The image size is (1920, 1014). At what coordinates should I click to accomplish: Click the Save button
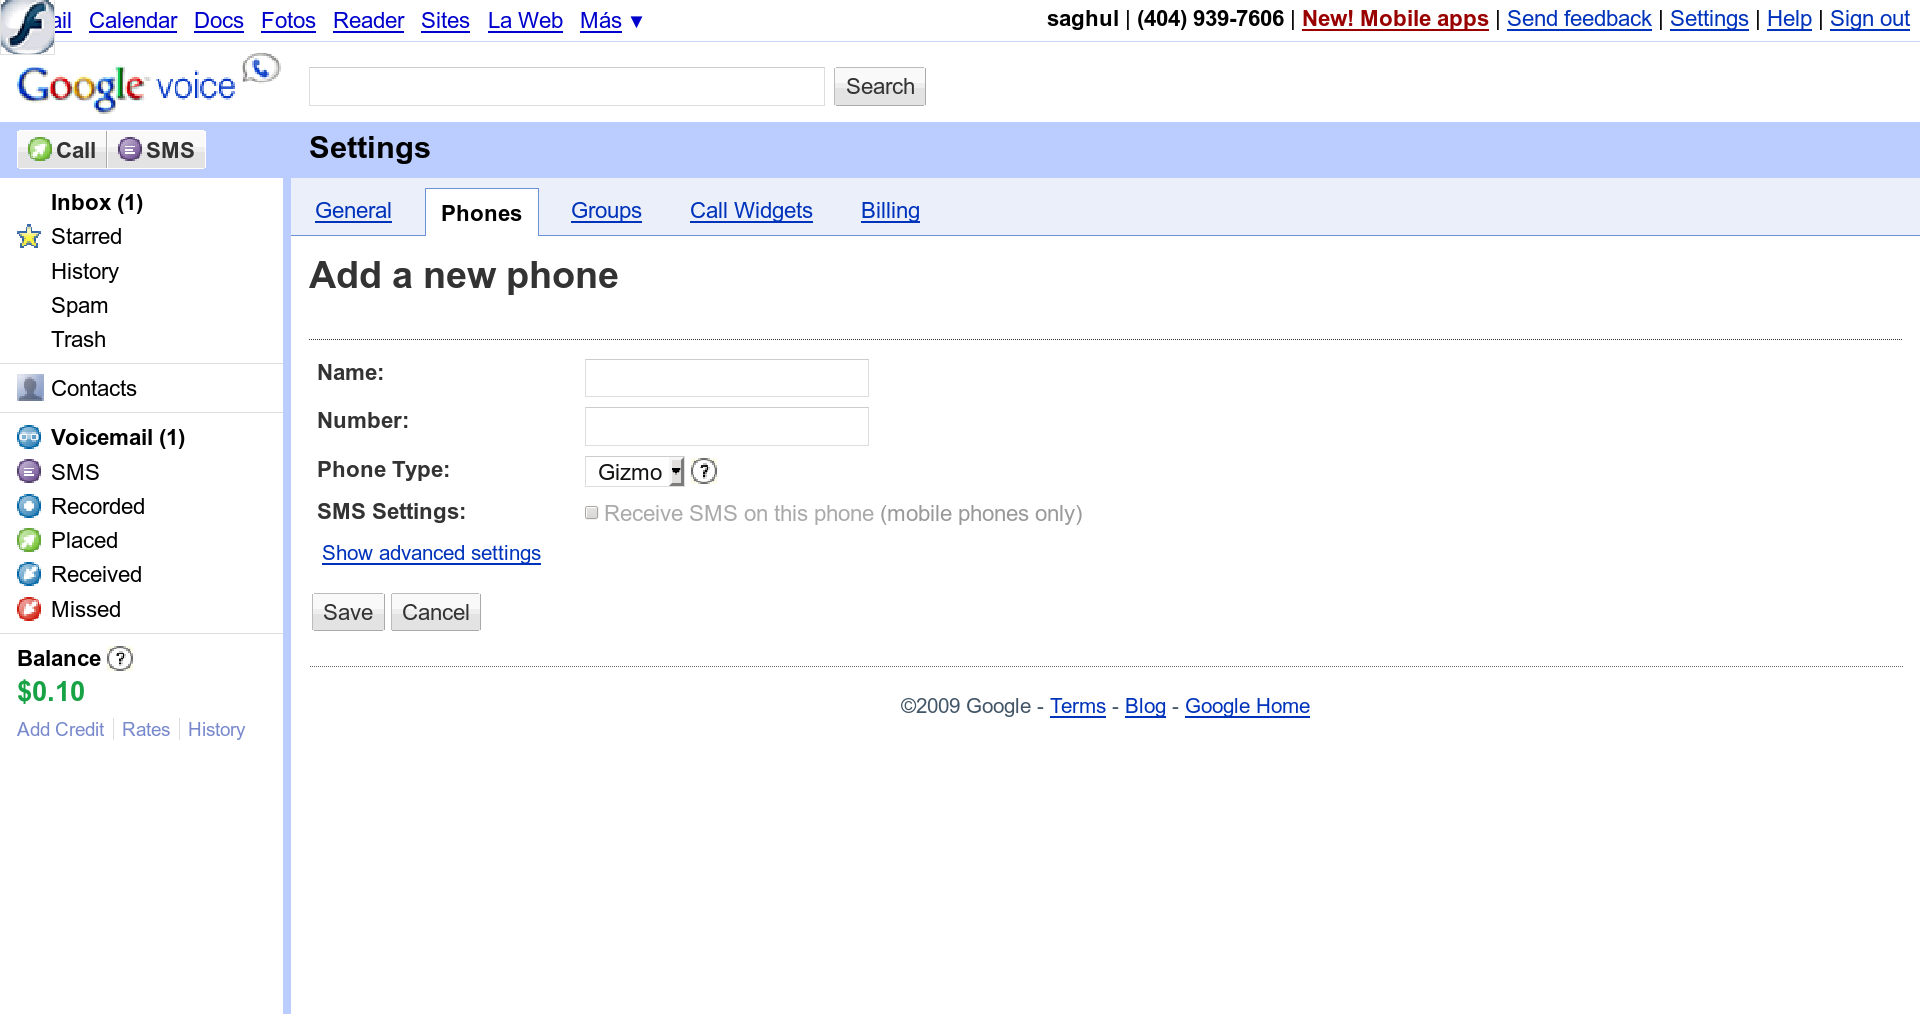[348, 612]
